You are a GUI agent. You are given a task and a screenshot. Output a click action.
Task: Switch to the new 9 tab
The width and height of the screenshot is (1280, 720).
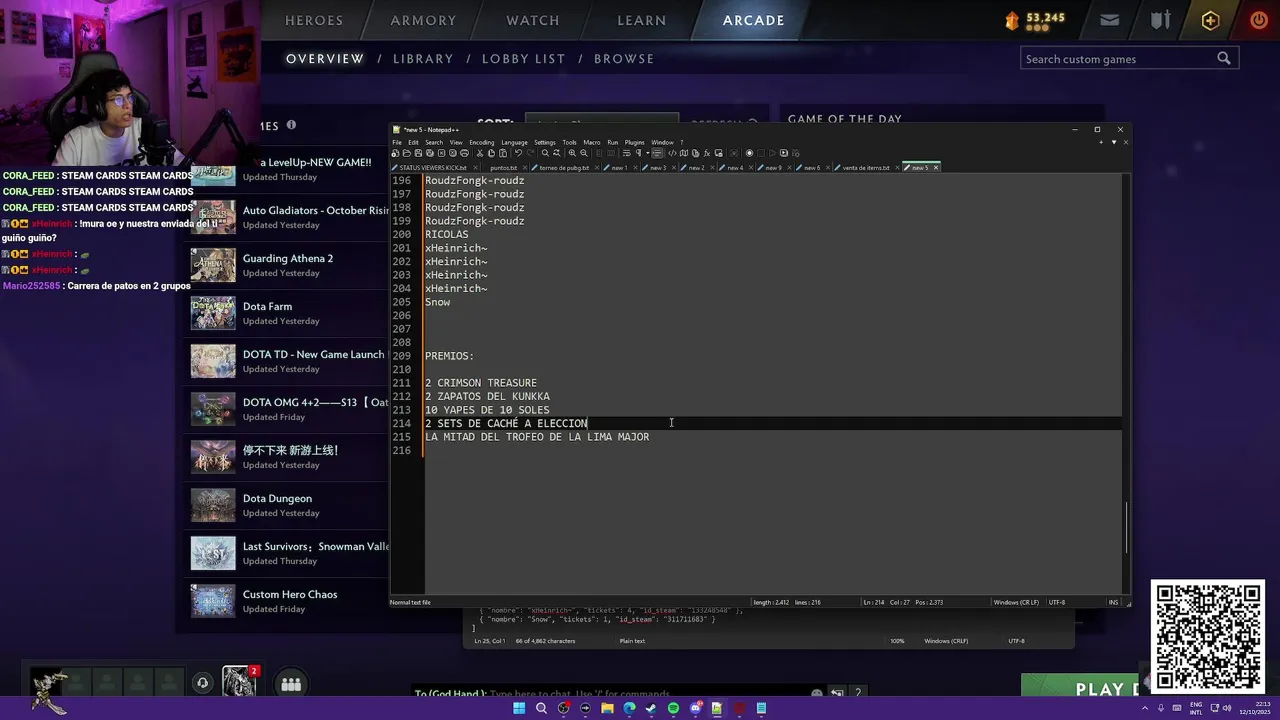tap(774, 168)
